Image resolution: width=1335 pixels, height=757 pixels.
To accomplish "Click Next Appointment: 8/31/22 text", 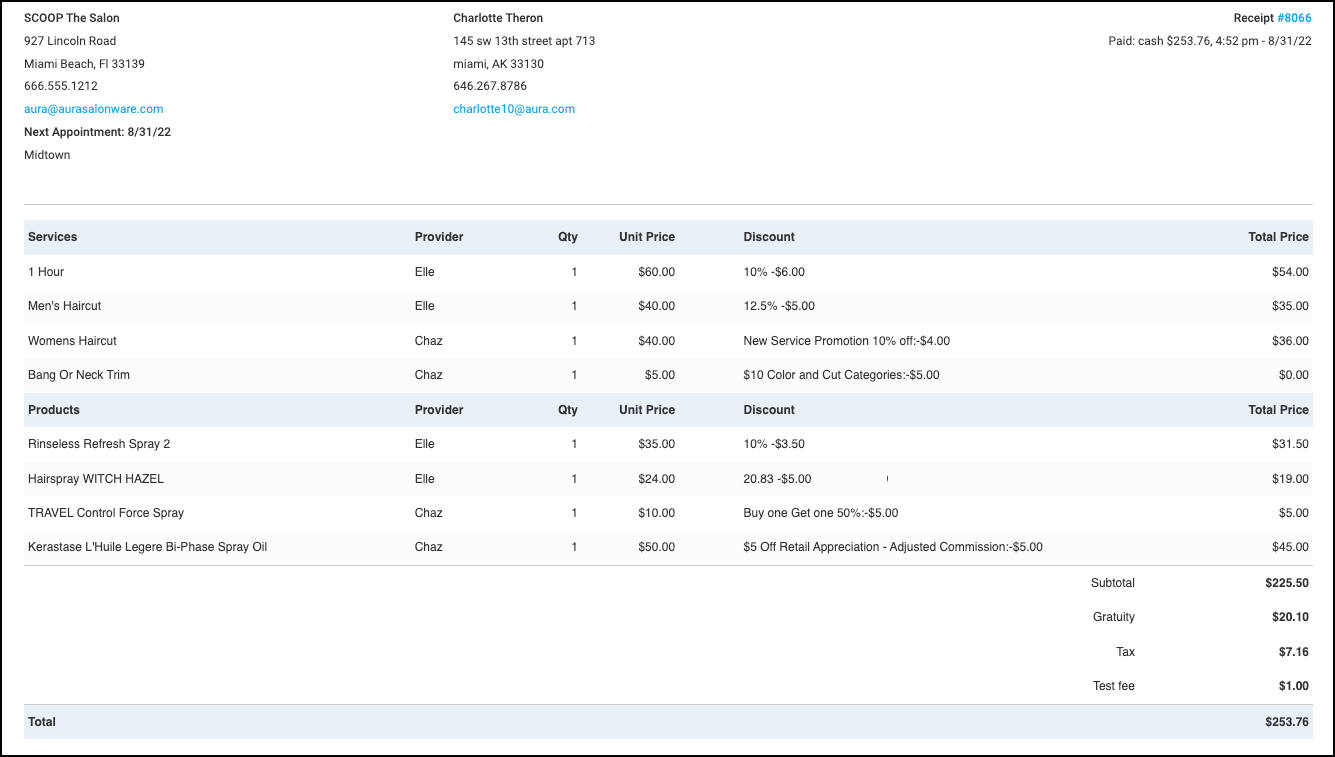I will tap(97, 132).
